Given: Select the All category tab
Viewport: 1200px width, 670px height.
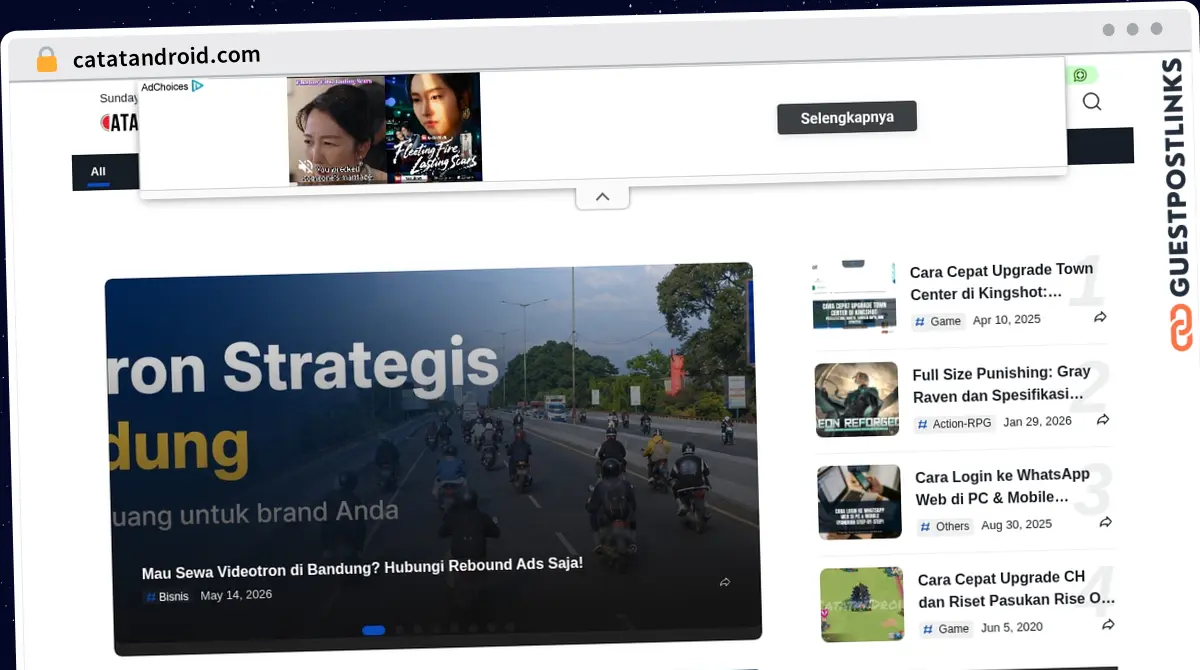Looking at the screenshot, I should [x=98, y=172].
